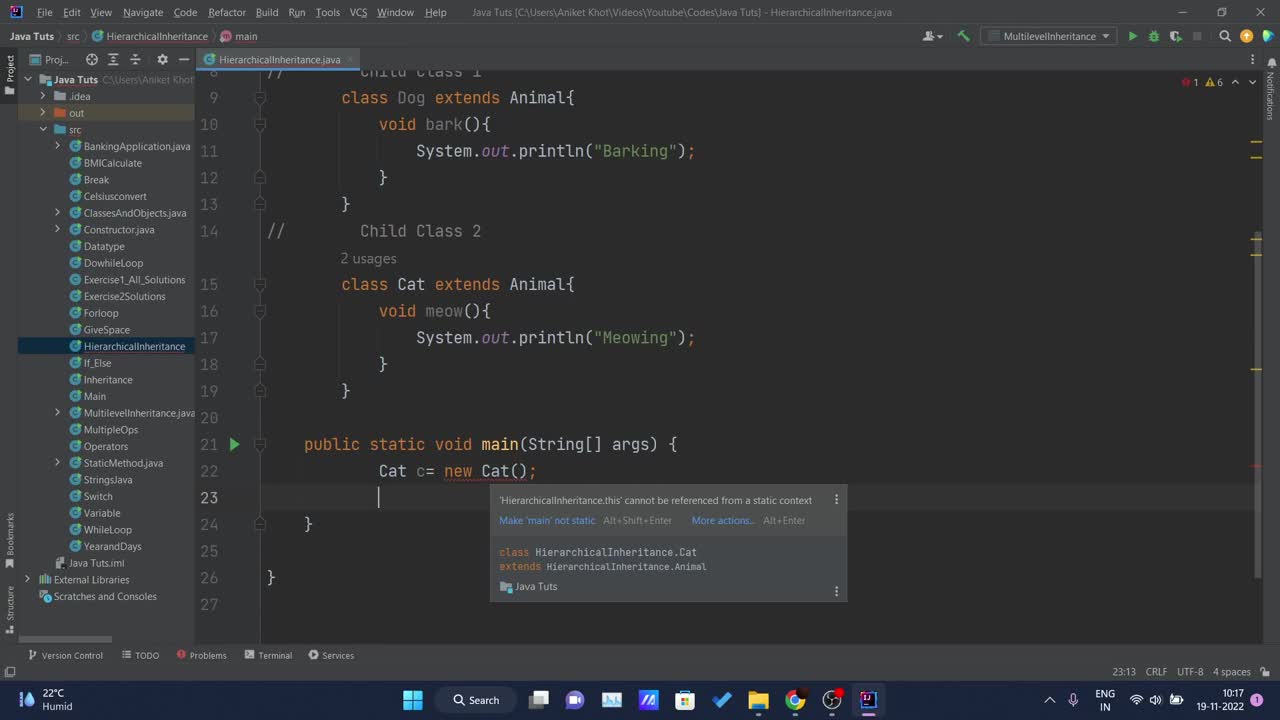Run with coverage shield icon
The image size is (1280, 720).
pyautogui.click(x=1175, y=36)
